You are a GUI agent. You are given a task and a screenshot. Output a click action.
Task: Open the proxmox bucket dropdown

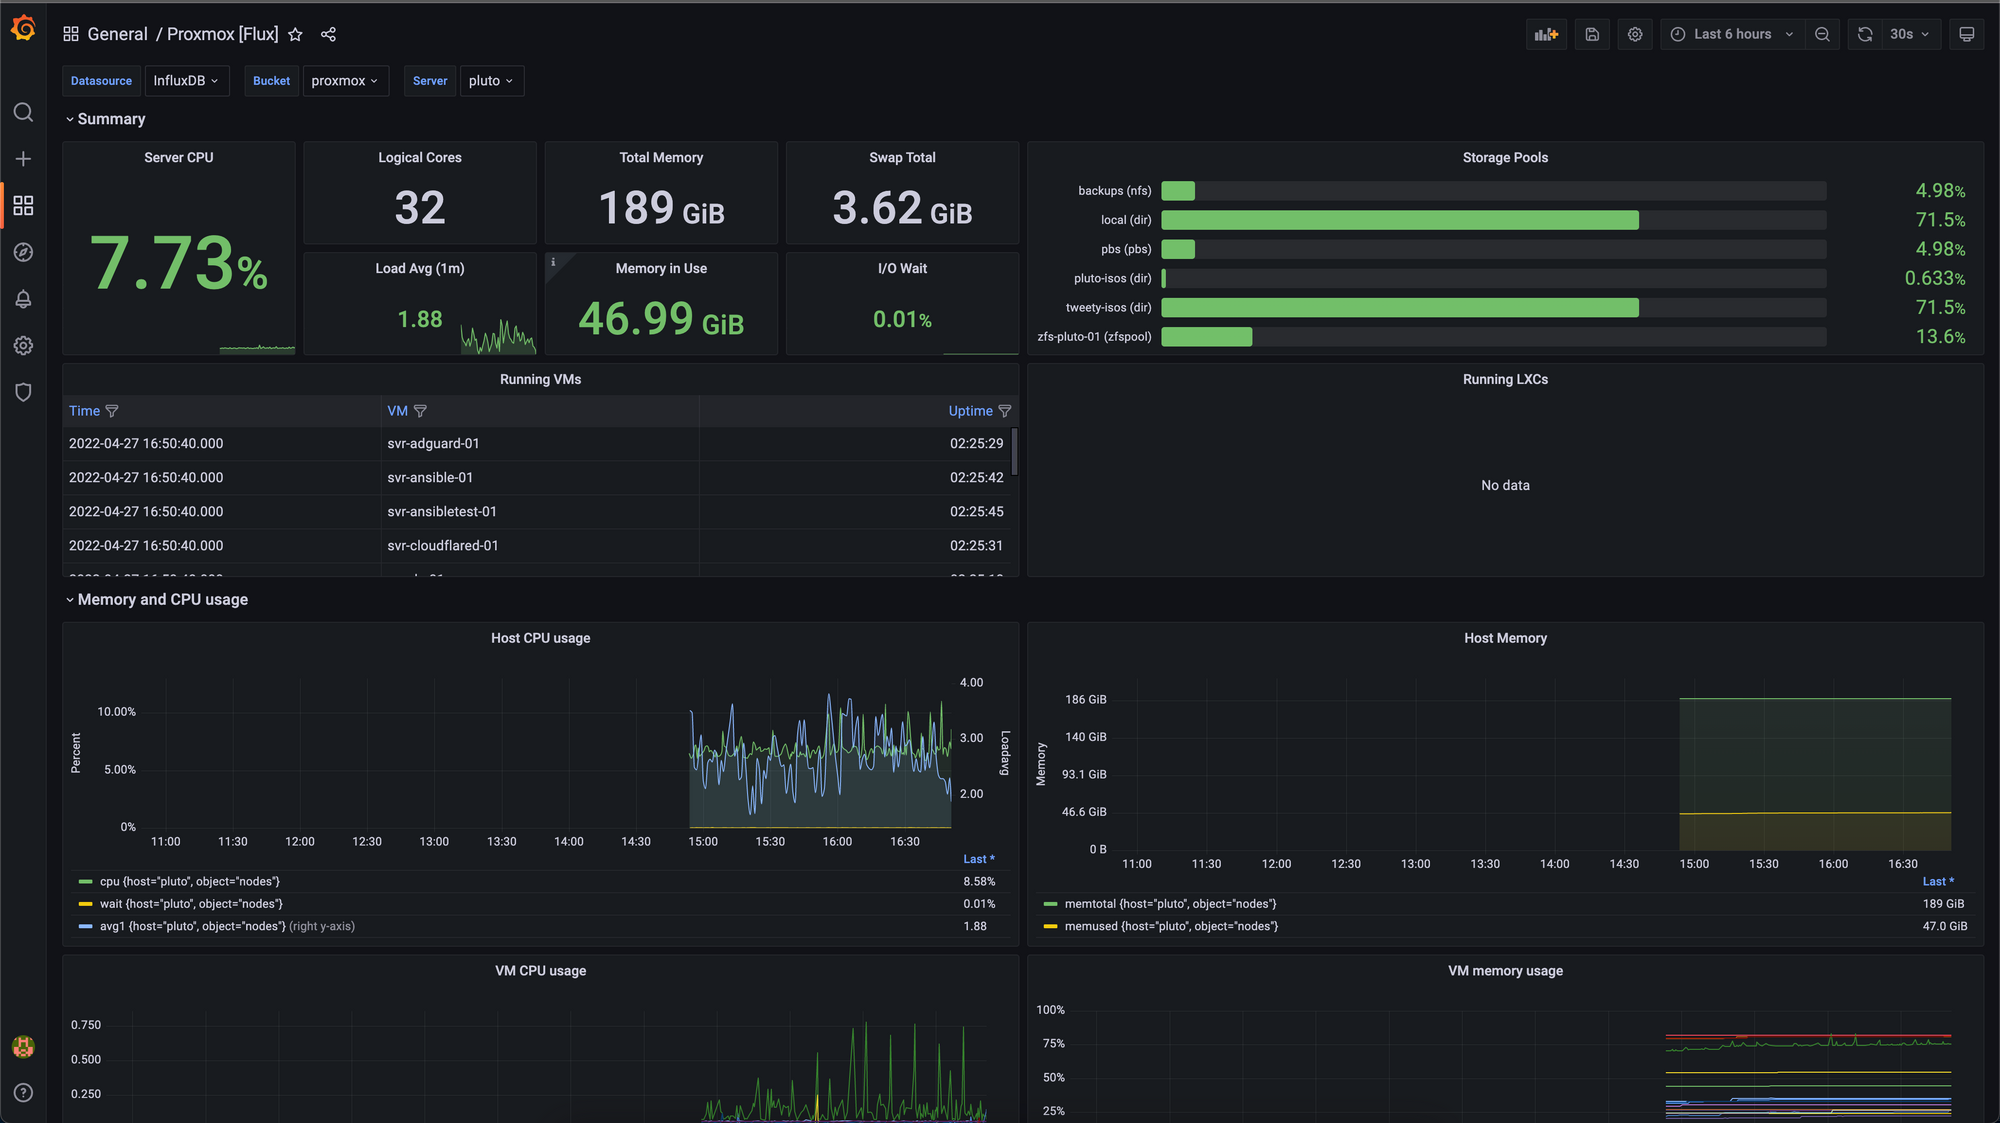345,81
